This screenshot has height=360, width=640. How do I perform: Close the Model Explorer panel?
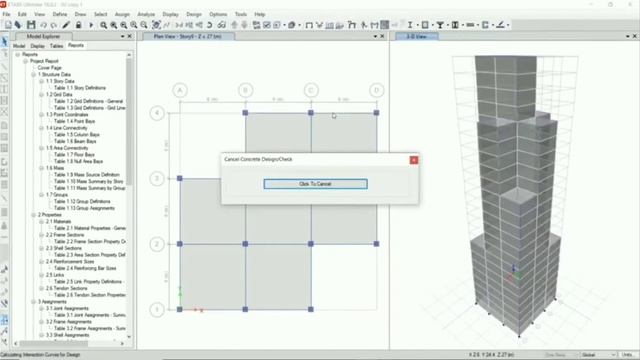point(130,36)
